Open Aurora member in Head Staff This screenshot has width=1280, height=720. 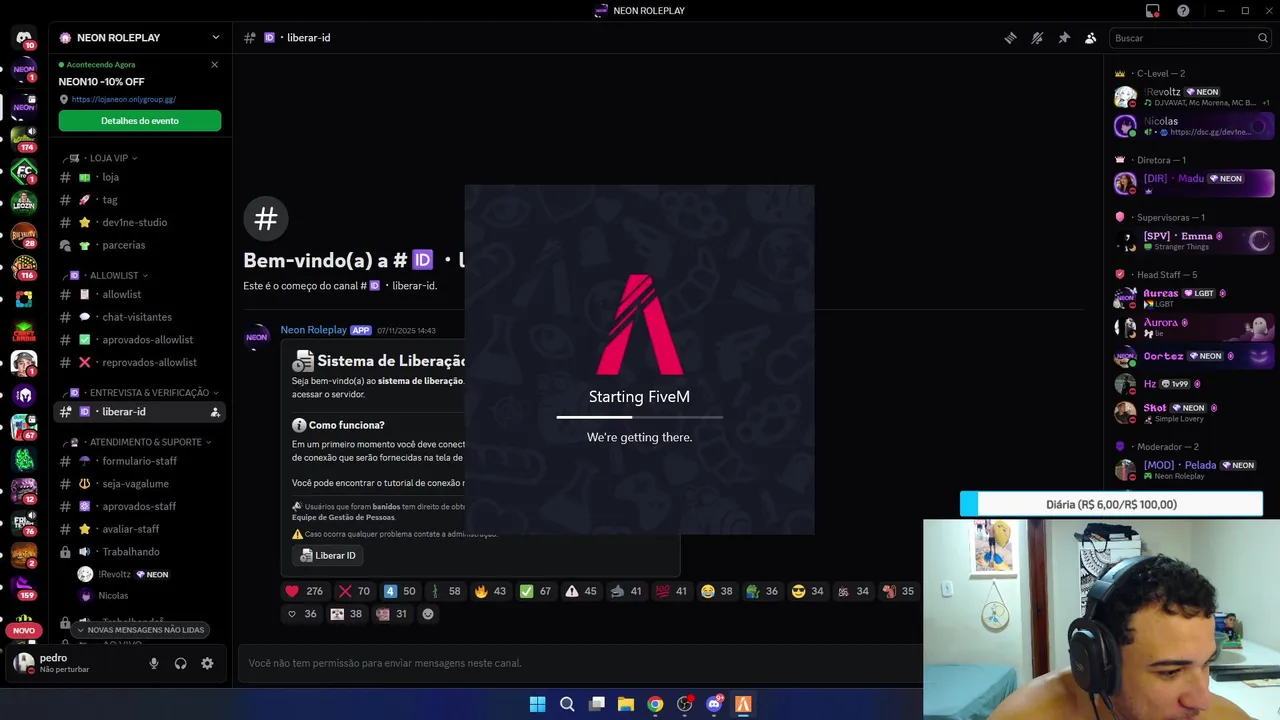click(1194, 327)
